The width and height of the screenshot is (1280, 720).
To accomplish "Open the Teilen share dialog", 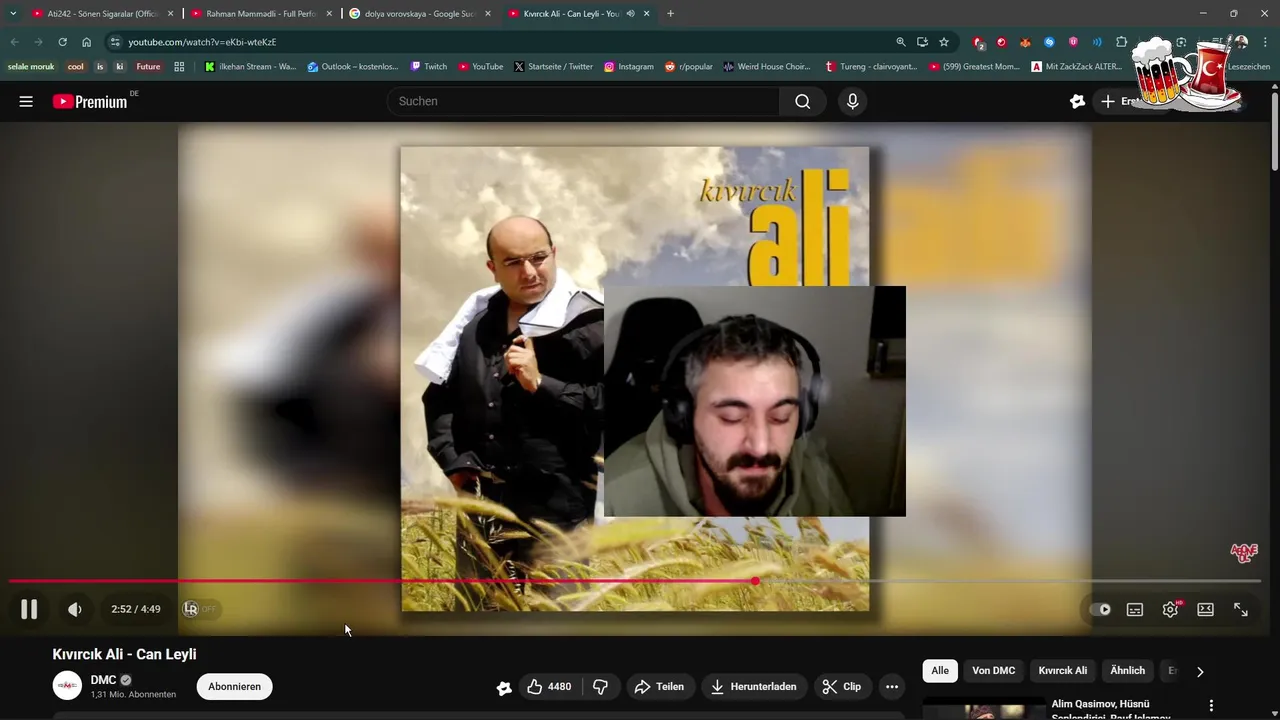I will (660, 686).
